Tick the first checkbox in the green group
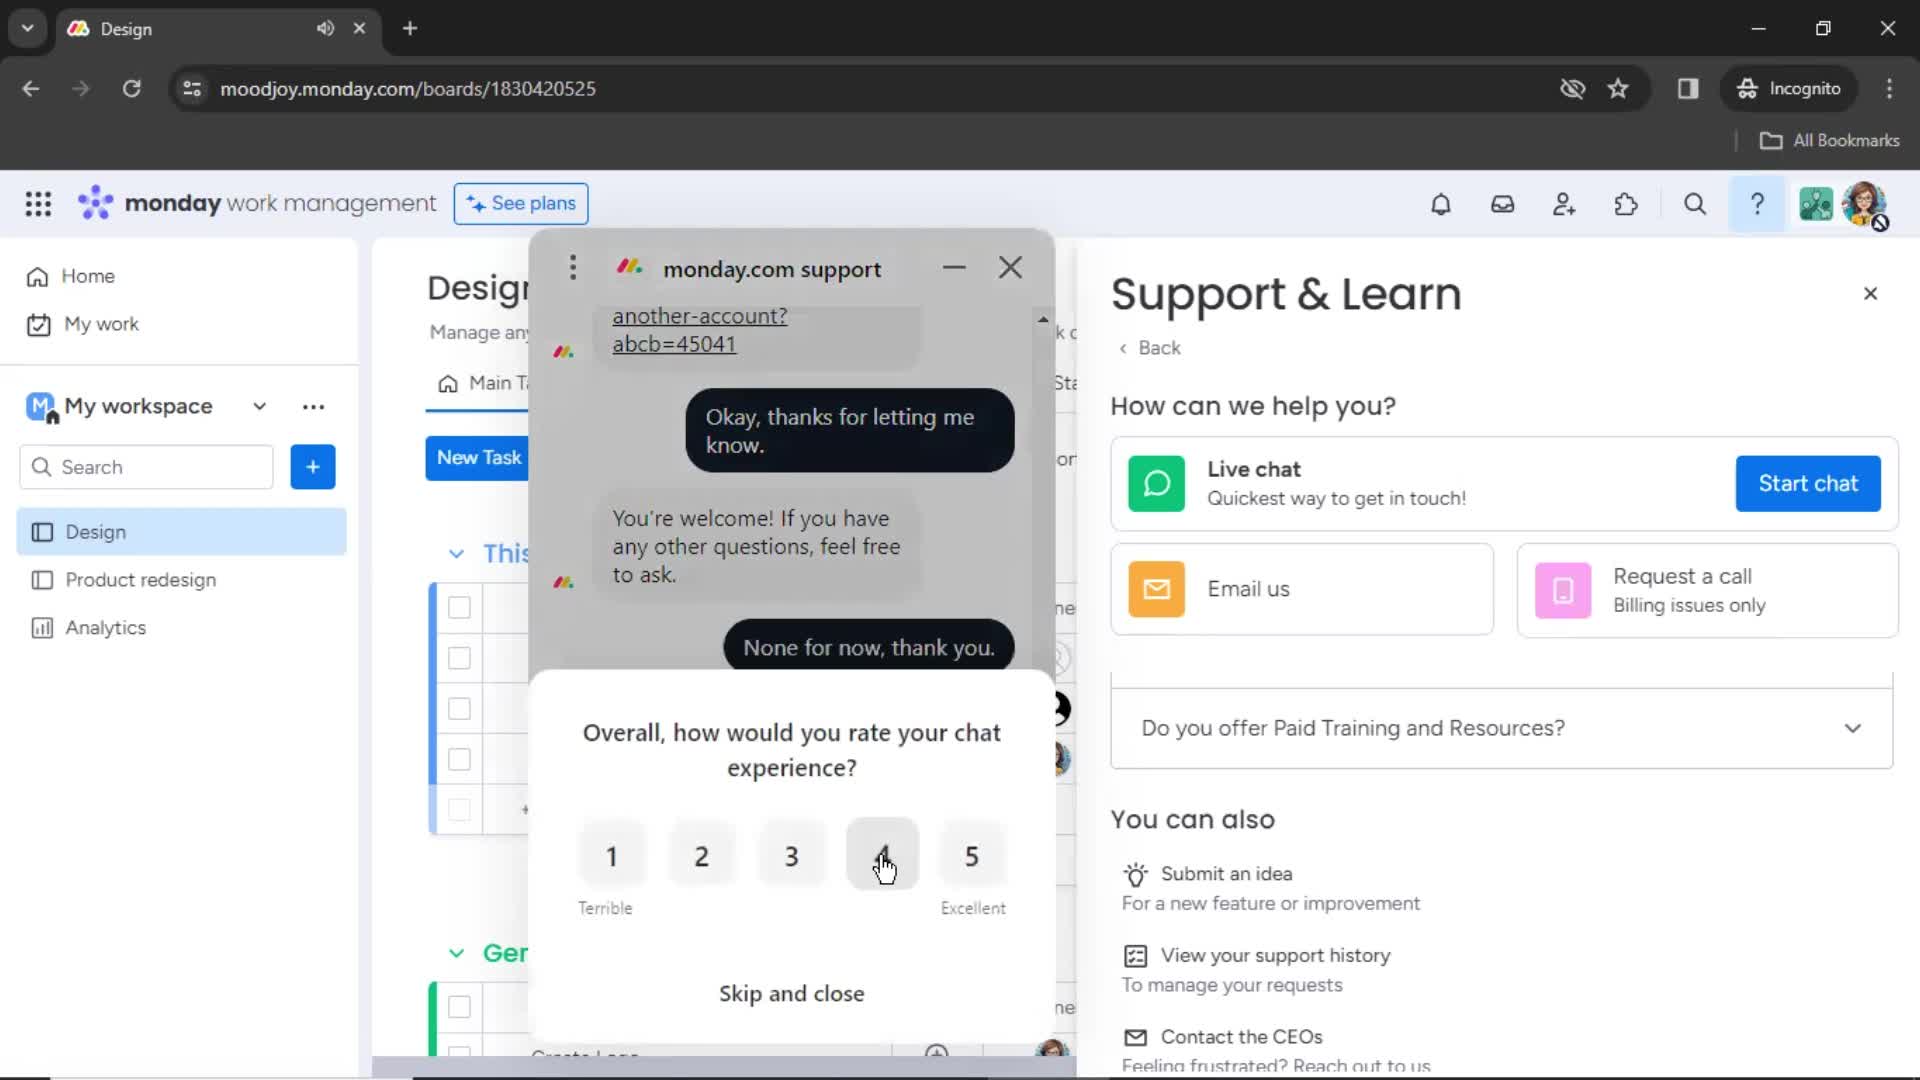 459,1007
